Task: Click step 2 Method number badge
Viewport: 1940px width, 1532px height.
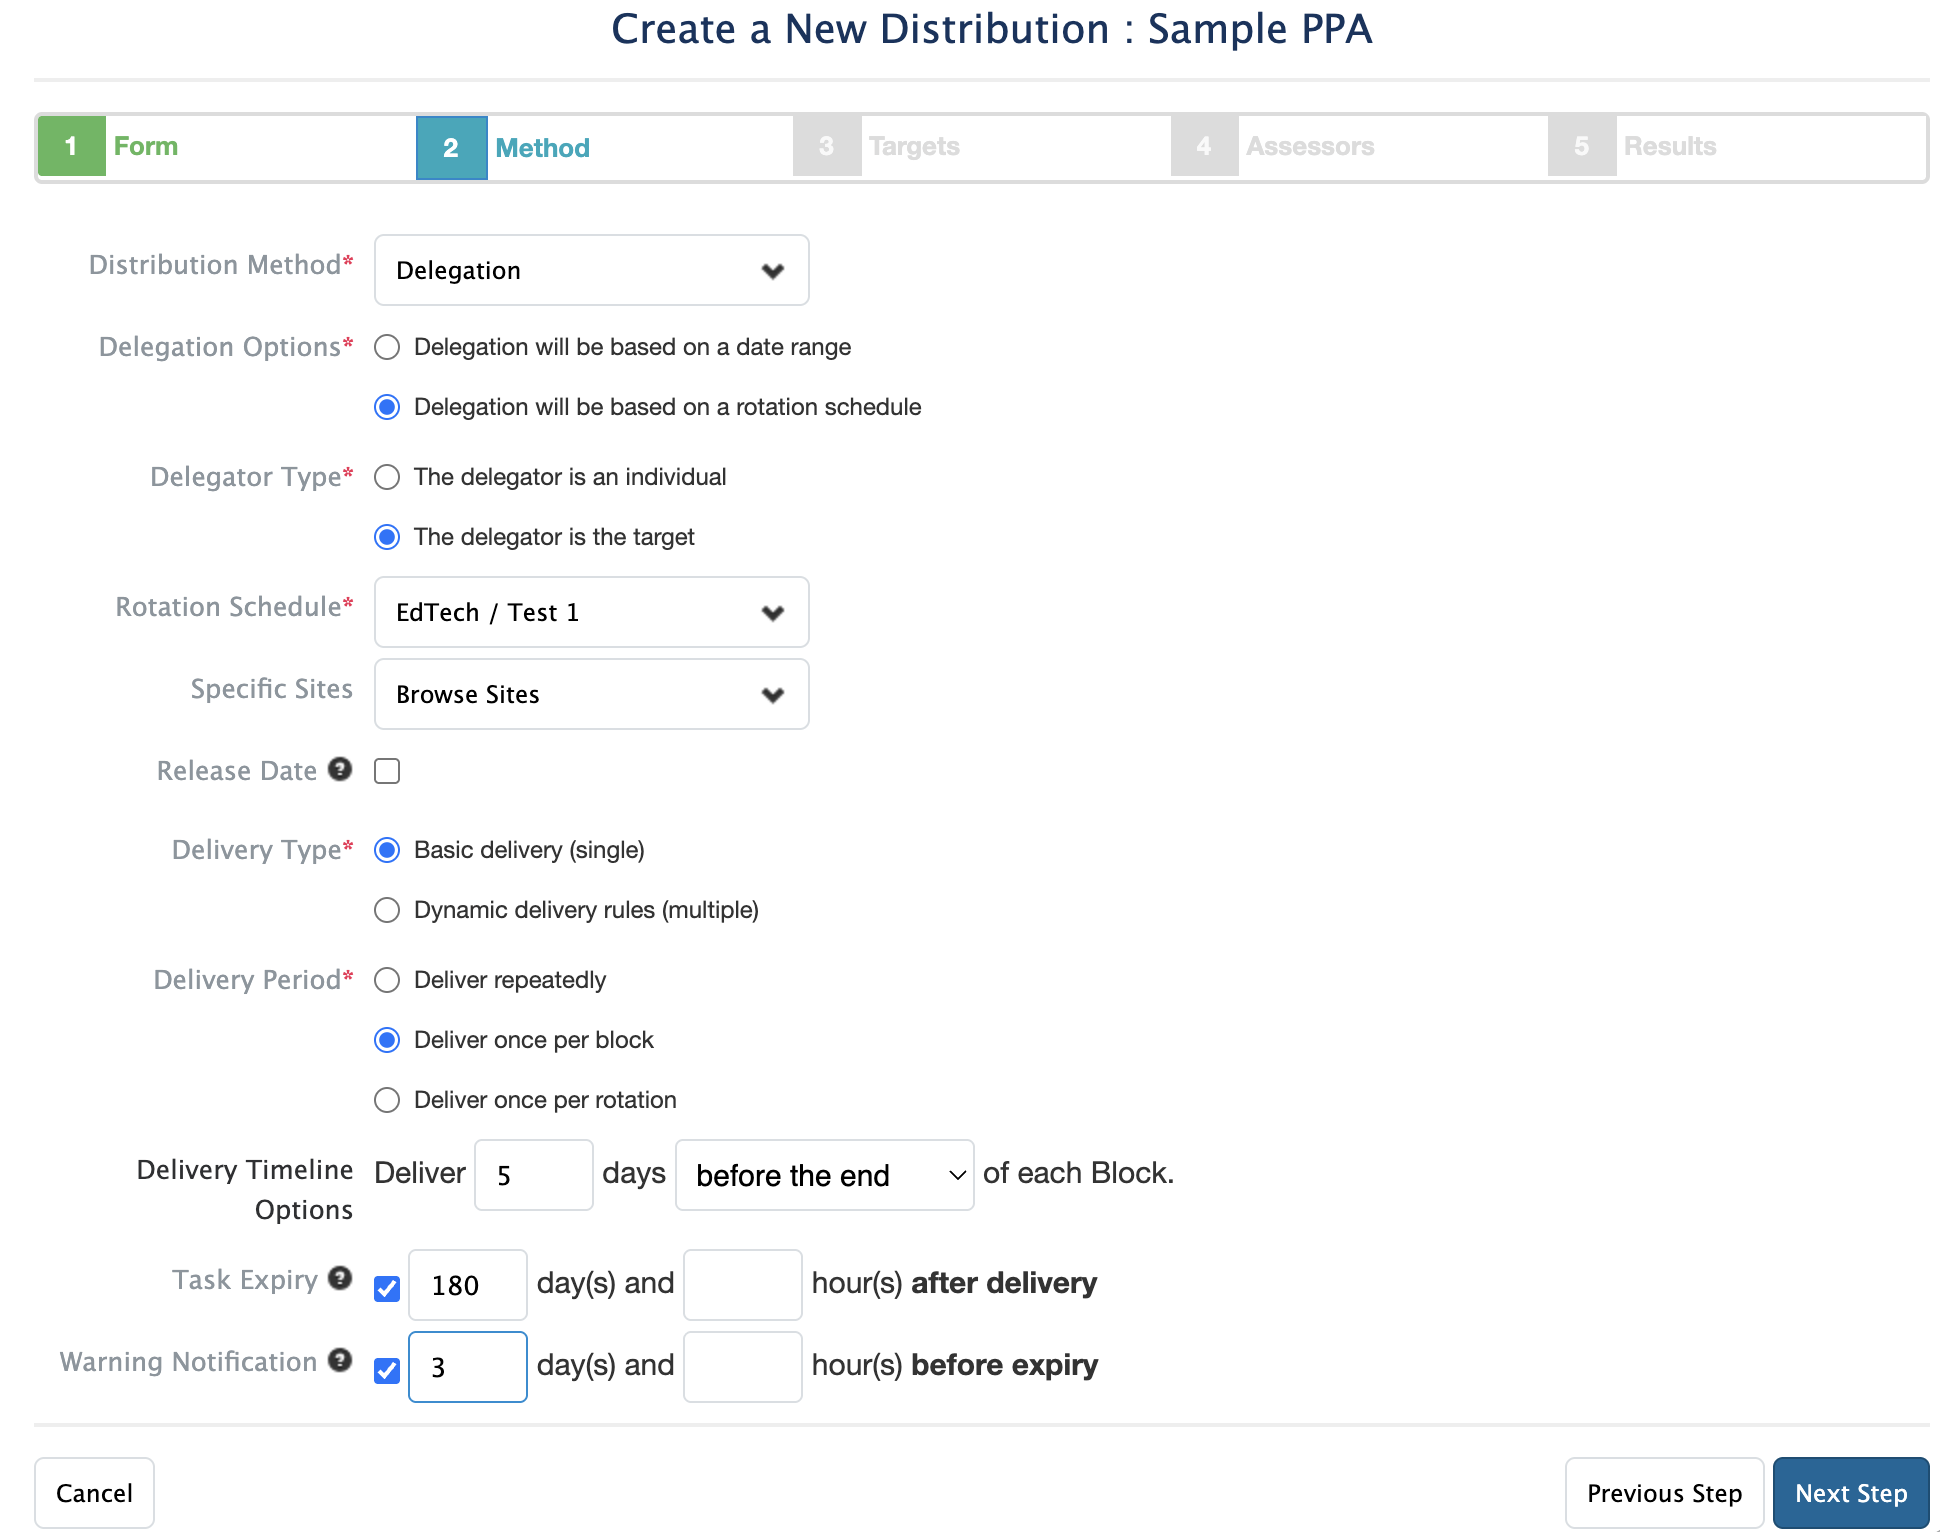Action: click(451, 148)
